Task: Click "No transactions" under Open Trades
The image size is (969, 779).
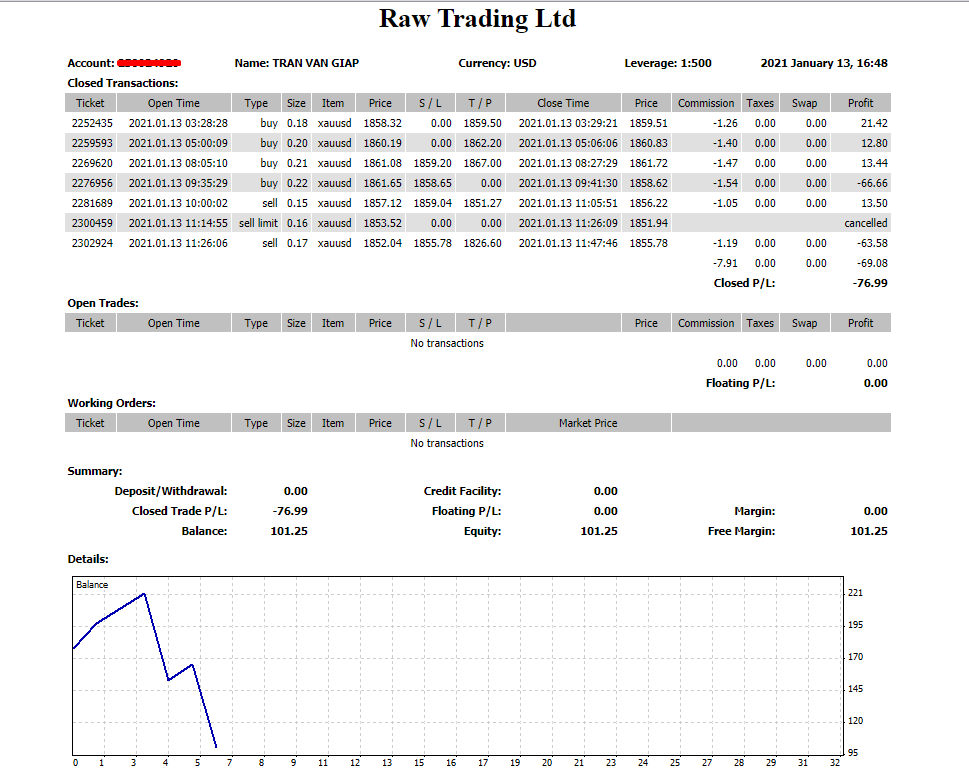Action: (447, 343)
